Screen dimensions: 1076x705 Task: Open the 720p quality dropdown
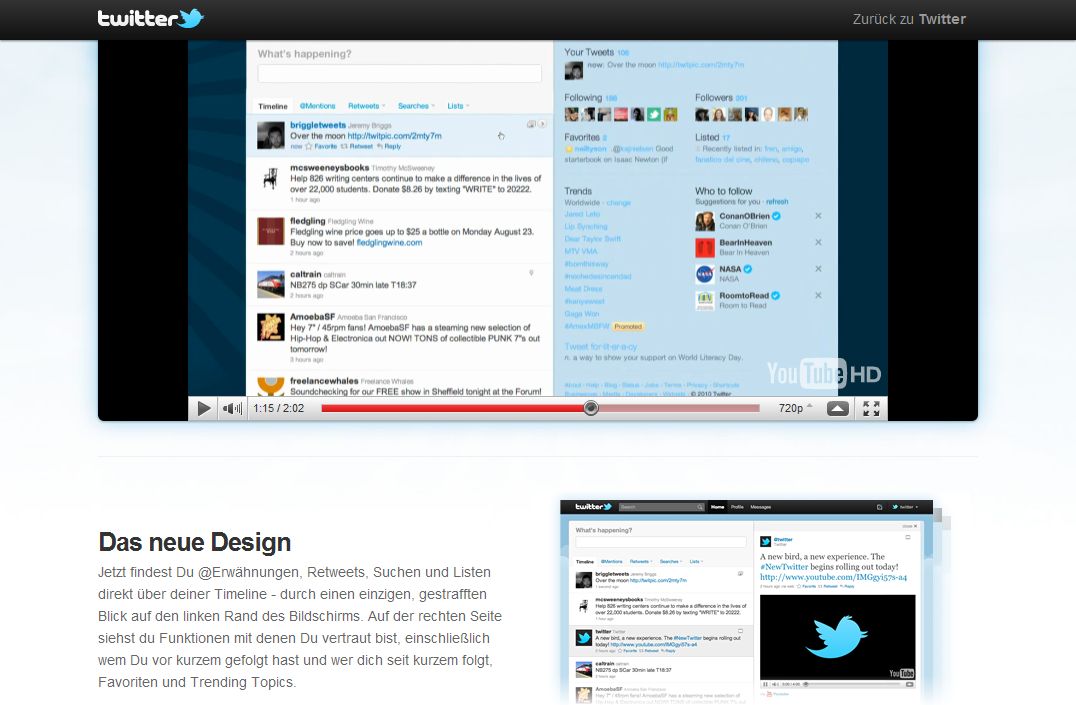click(795, 408)
